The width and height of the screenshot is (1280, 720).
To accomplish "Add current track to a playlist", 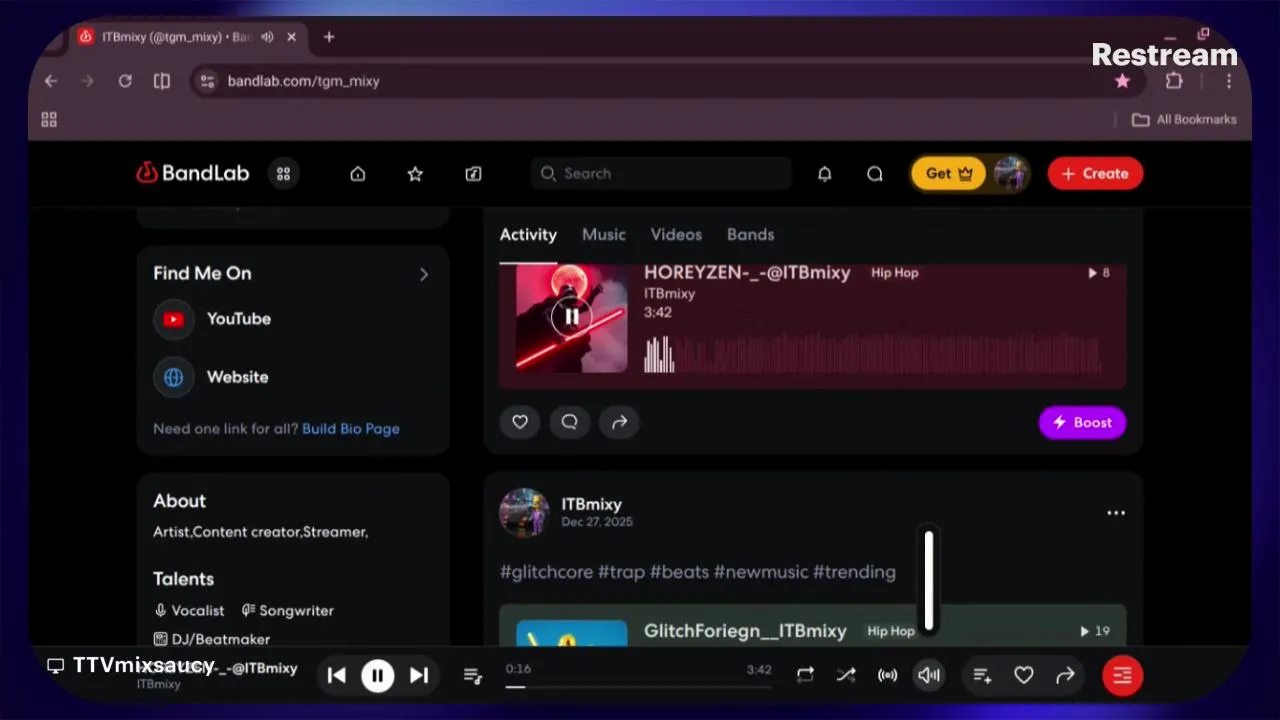I will pyautogui.click(x=982, y=676).
